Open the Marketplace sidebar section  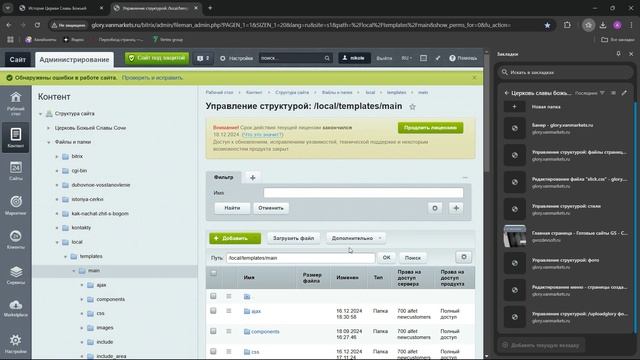pos(16,308)
